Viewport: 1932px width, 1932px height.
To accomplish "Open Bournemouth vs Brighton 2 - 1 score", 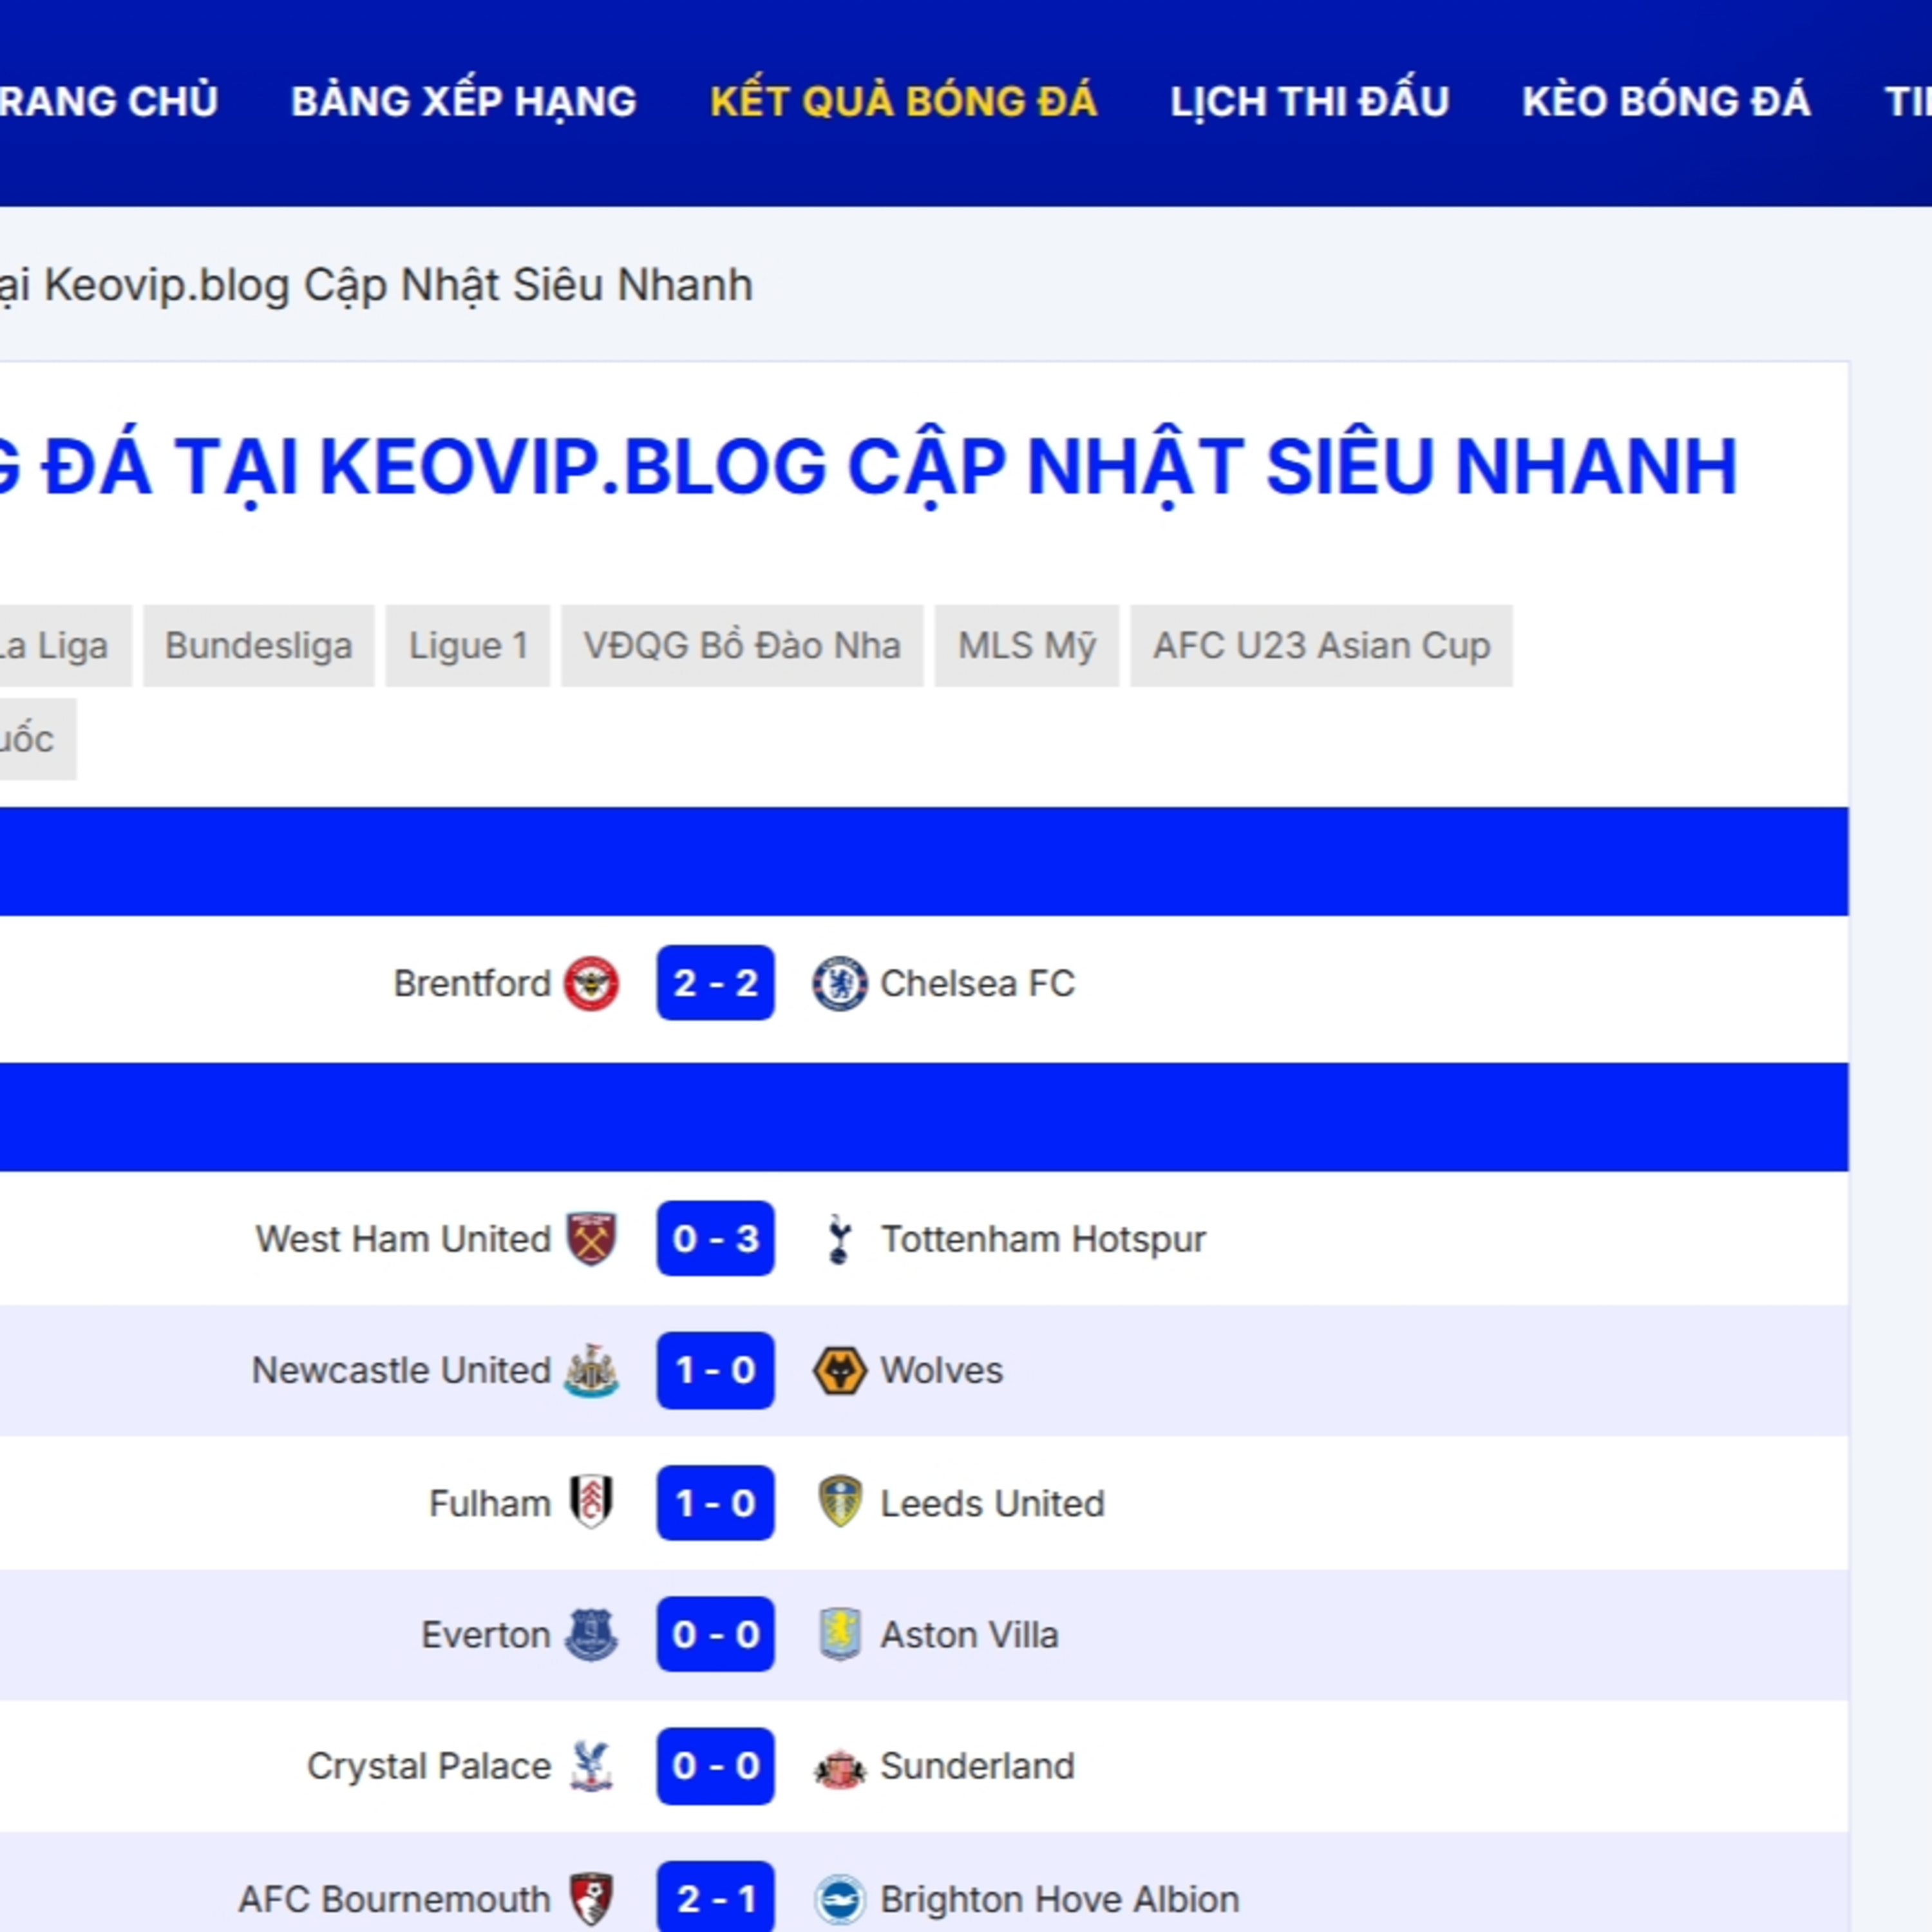I will 715,1897.
